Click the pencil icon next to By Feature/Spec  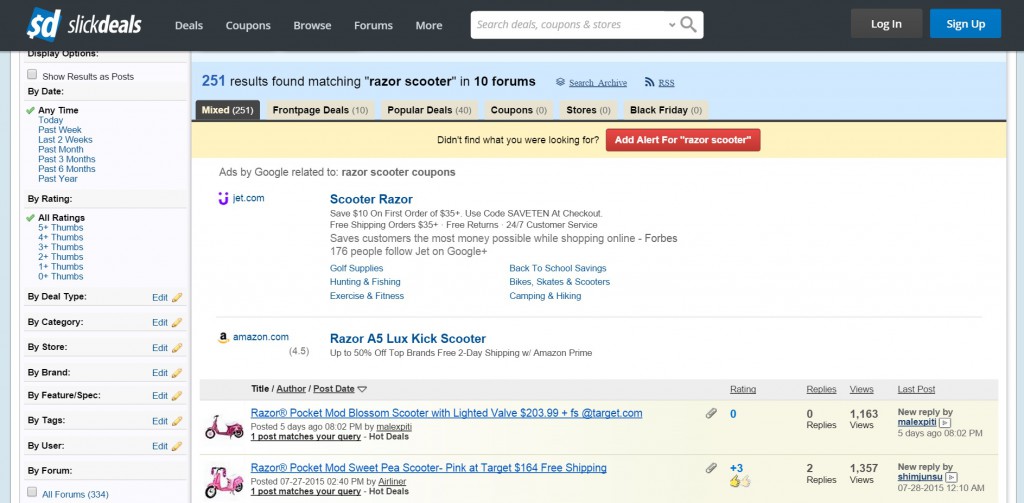[177, 396]
